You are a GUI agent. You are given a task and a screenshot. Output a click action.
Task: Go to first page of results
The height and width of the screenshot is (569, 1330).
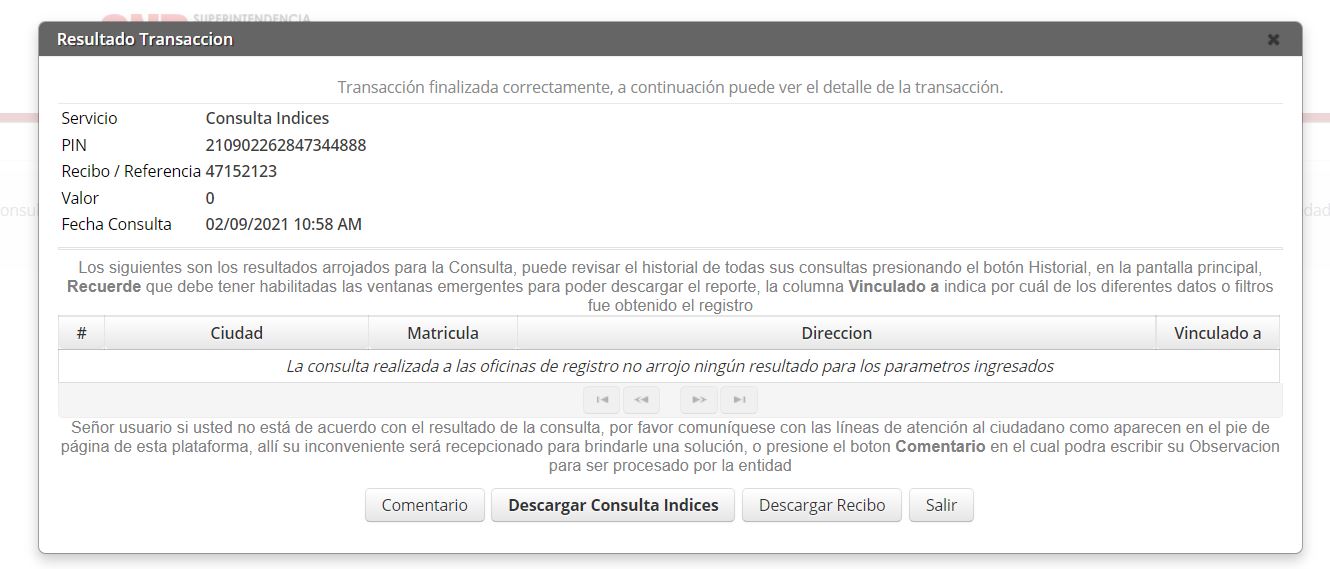point(601,400)
